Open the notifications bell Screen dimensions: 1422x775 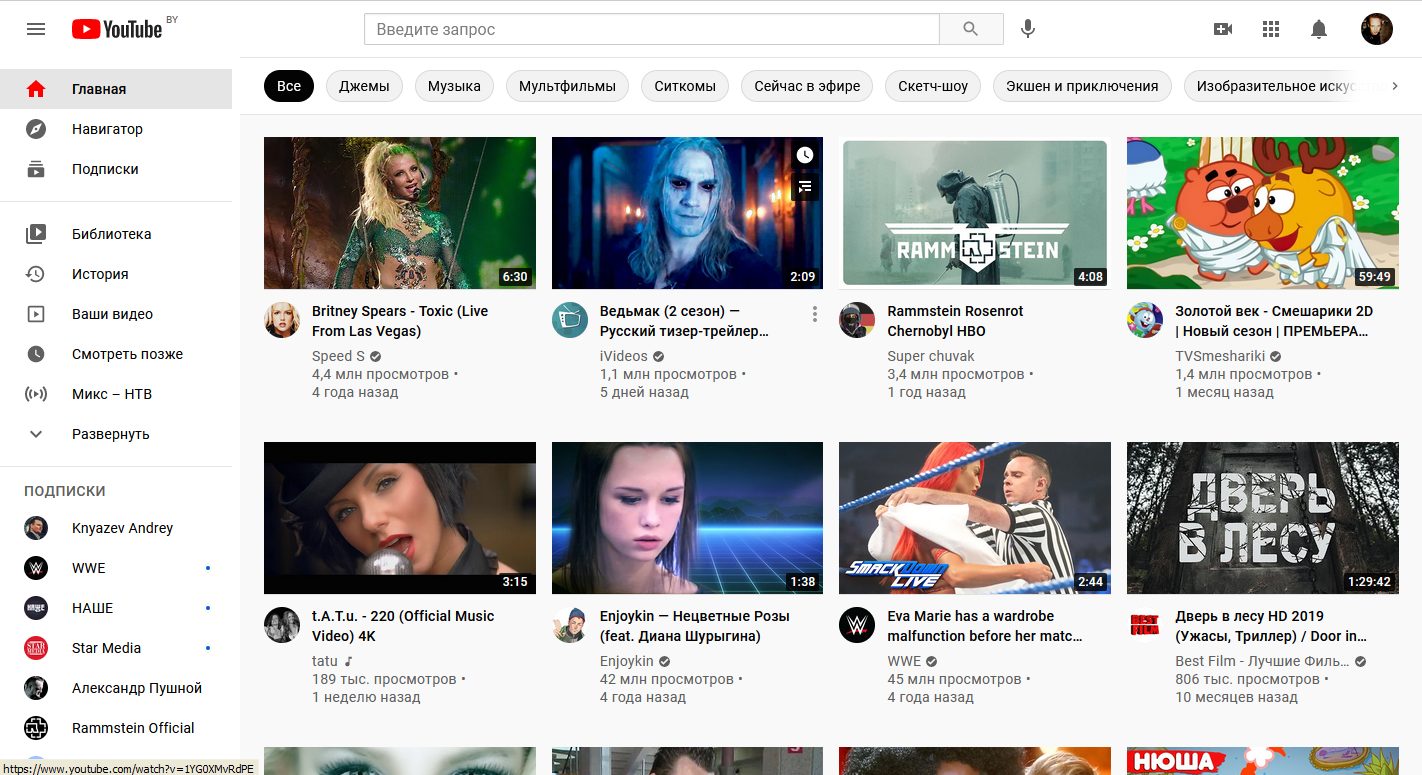pos(1319,29)
